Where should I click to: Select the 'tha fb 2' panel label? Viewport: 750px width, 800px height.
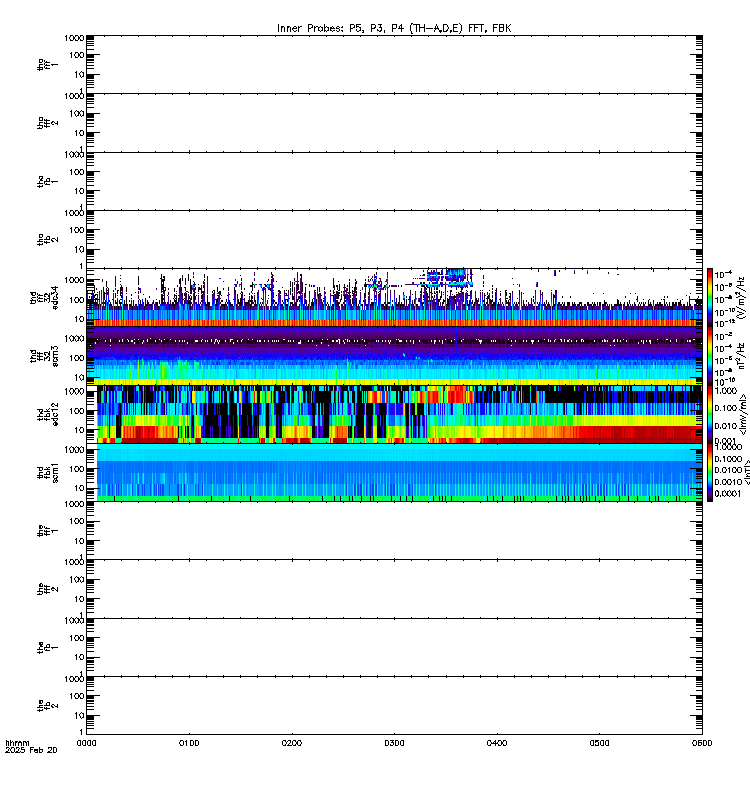point(47,239)
